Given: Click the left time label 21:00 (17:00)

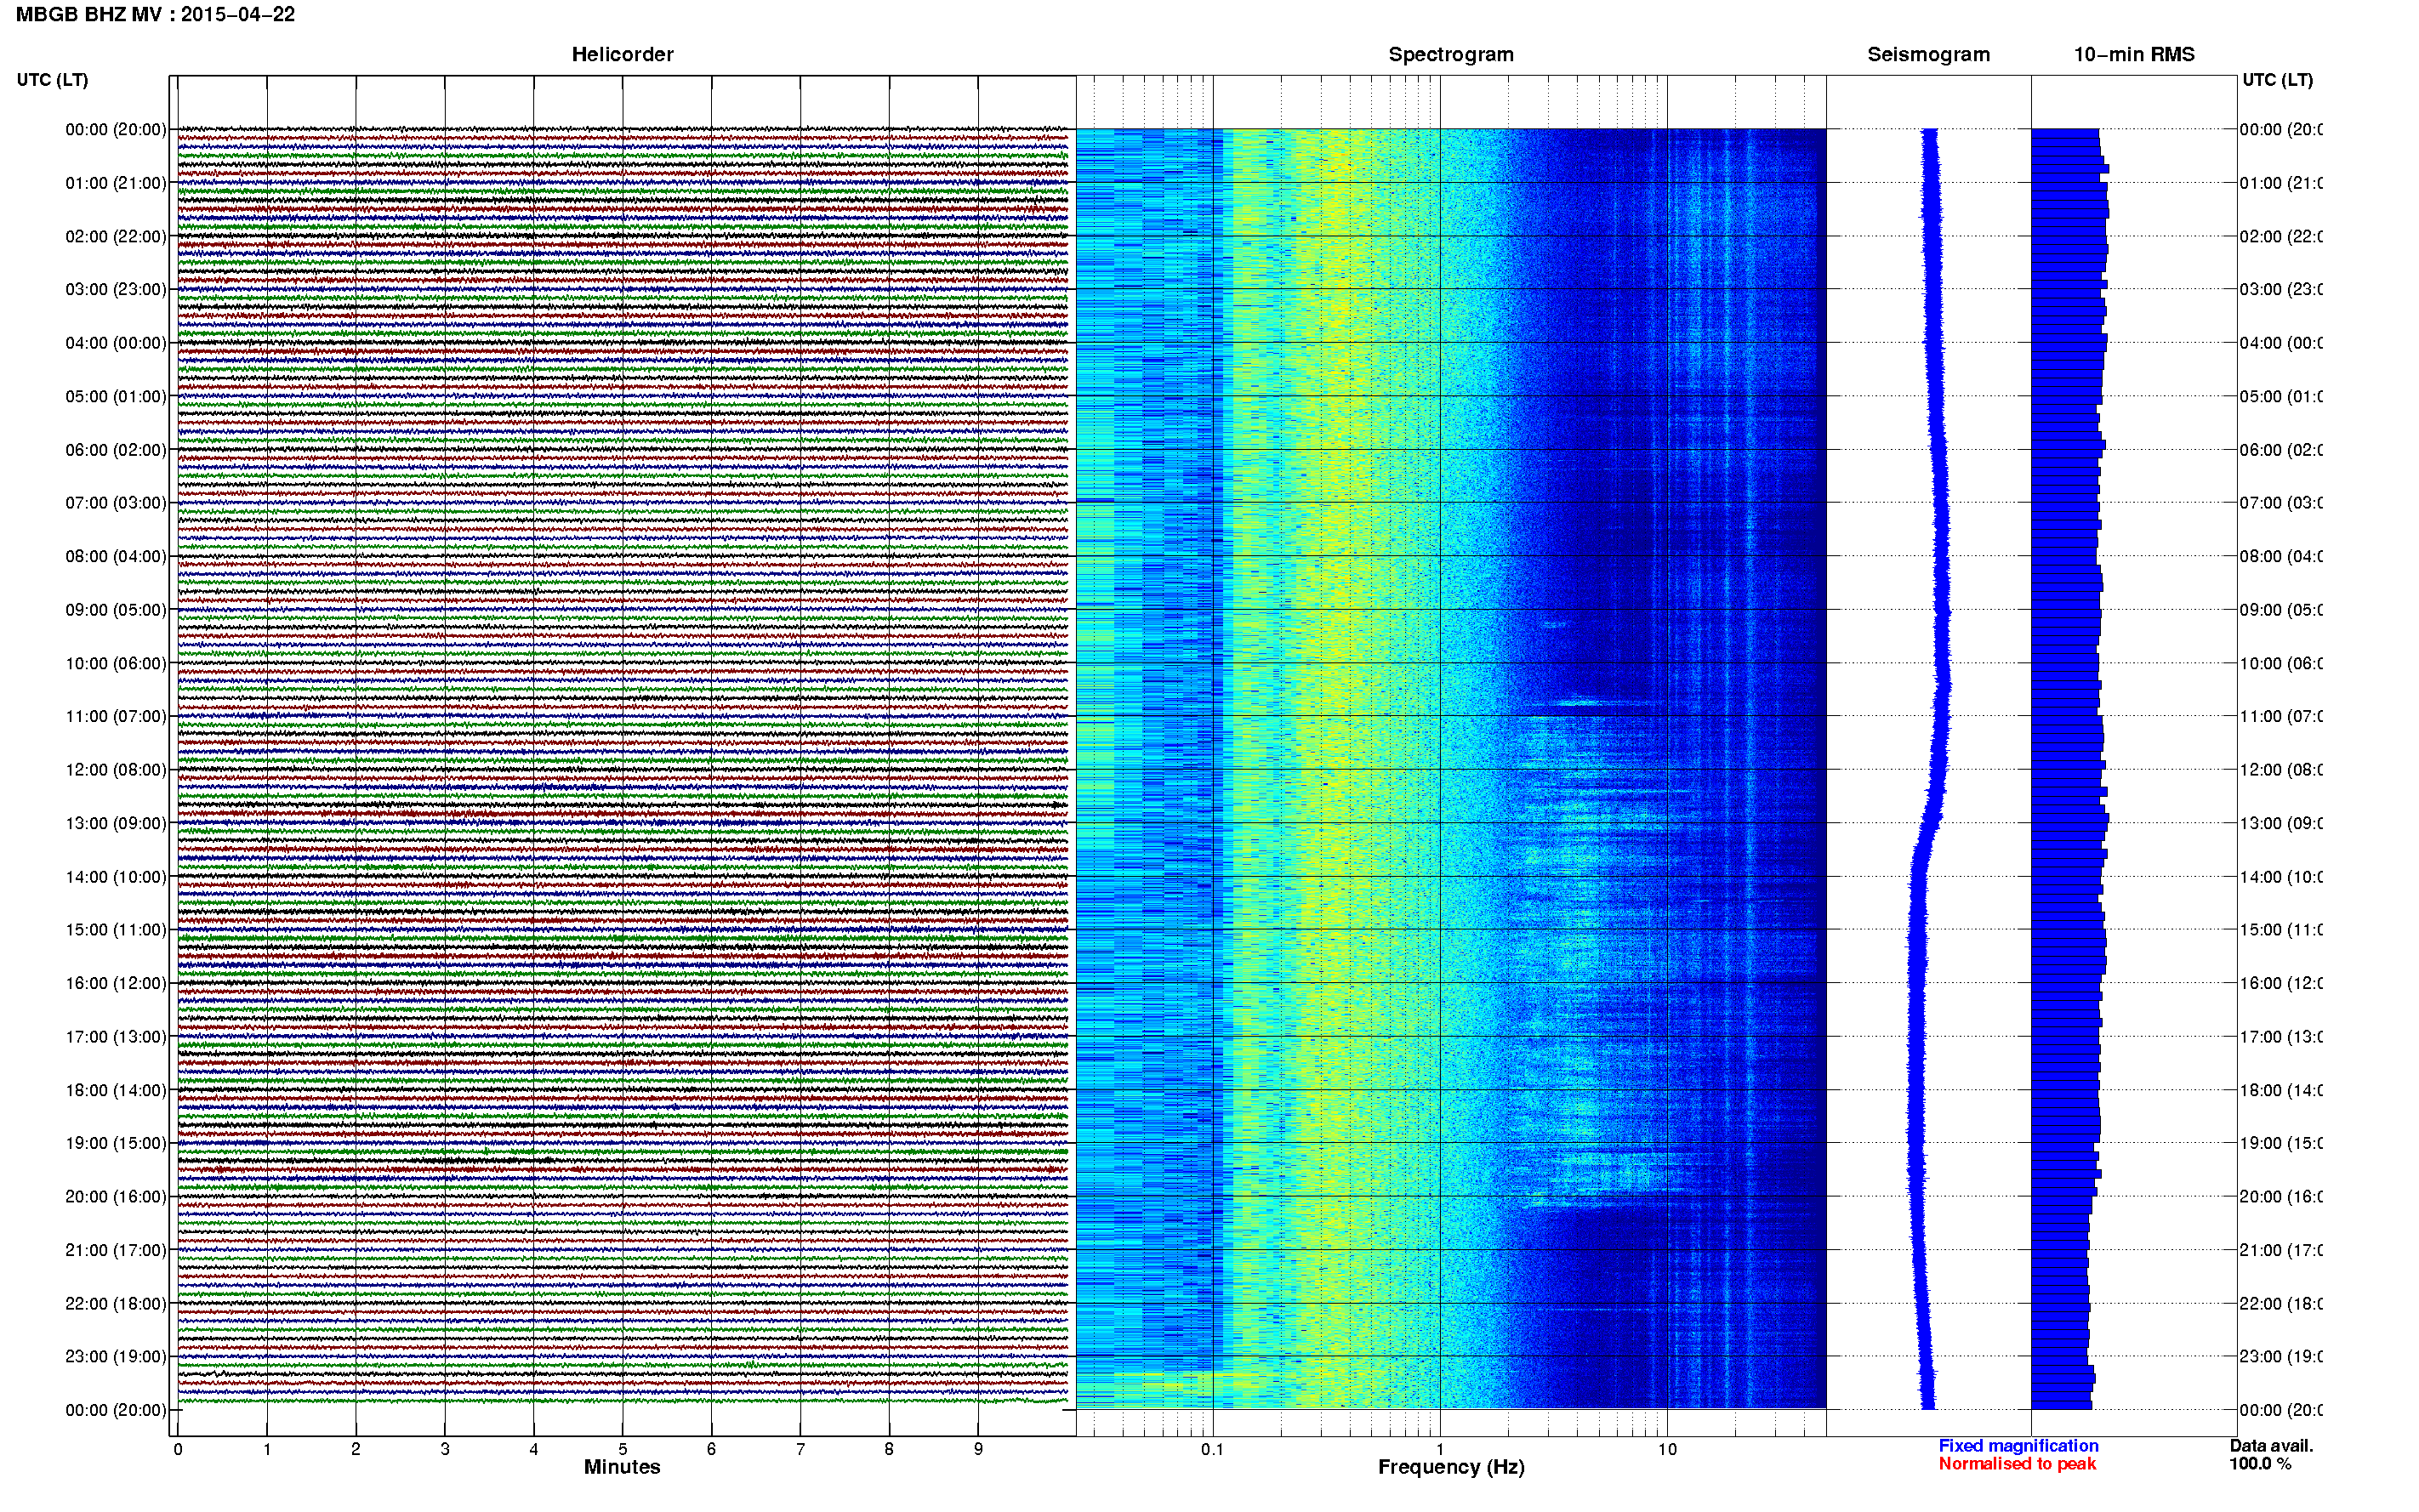Looking at the screenshot, I should point(116,1250).
